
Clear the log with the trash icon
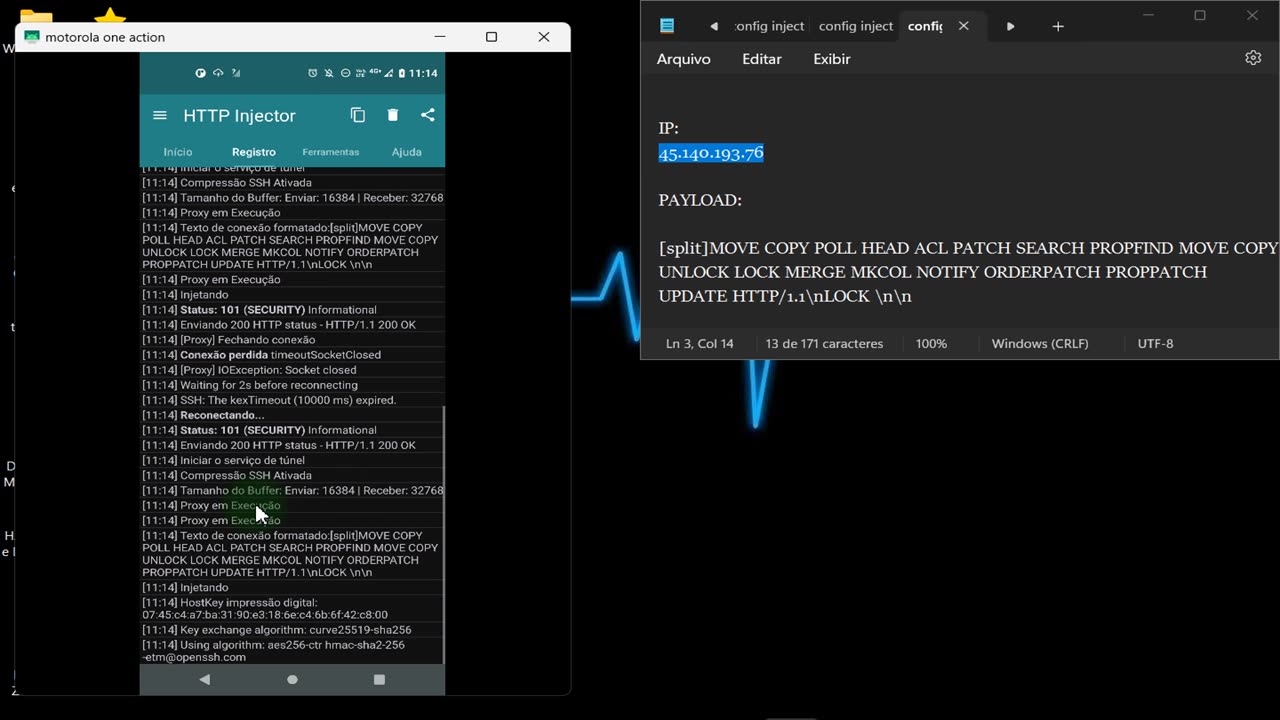click(x=393, y=115)
